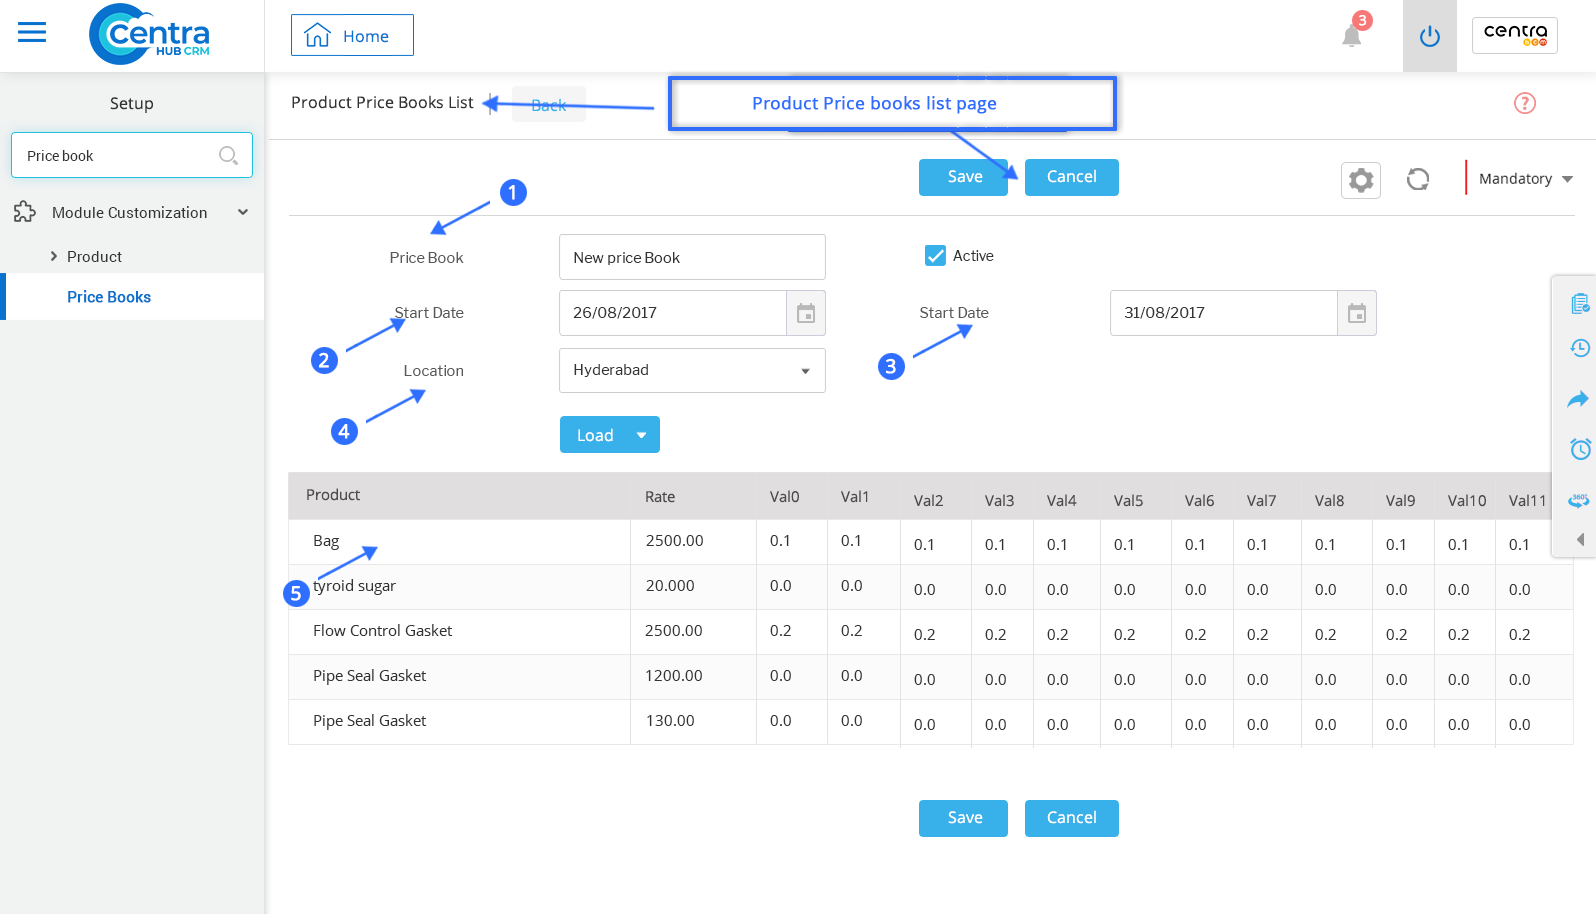This screenshot has width=1596, height=914.
Task: Click the 26/08/2017 date input
Action: [x=673, y=313]
